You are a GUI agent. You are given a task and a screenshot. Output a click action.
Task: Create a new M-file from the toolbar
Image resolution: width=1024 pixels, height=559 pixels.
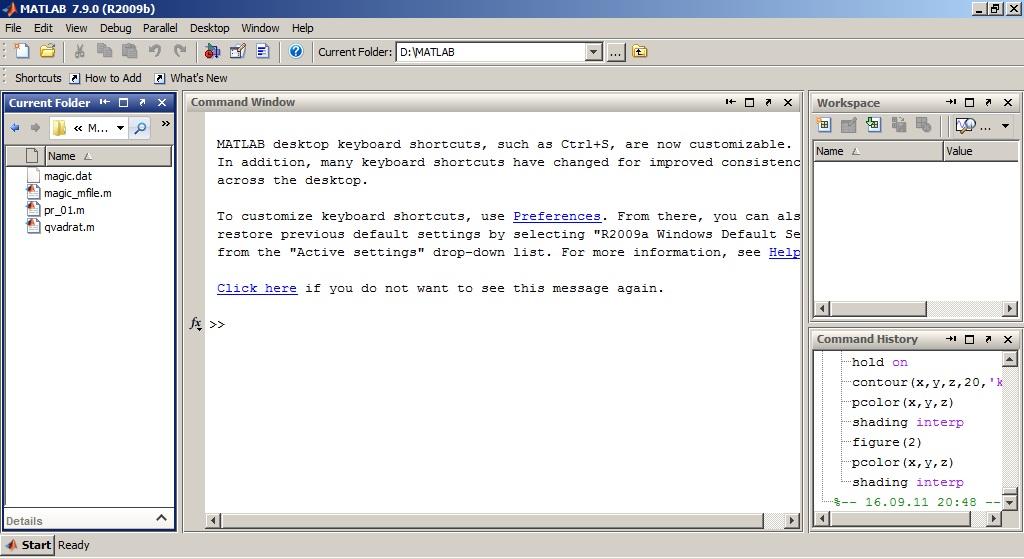22,51
